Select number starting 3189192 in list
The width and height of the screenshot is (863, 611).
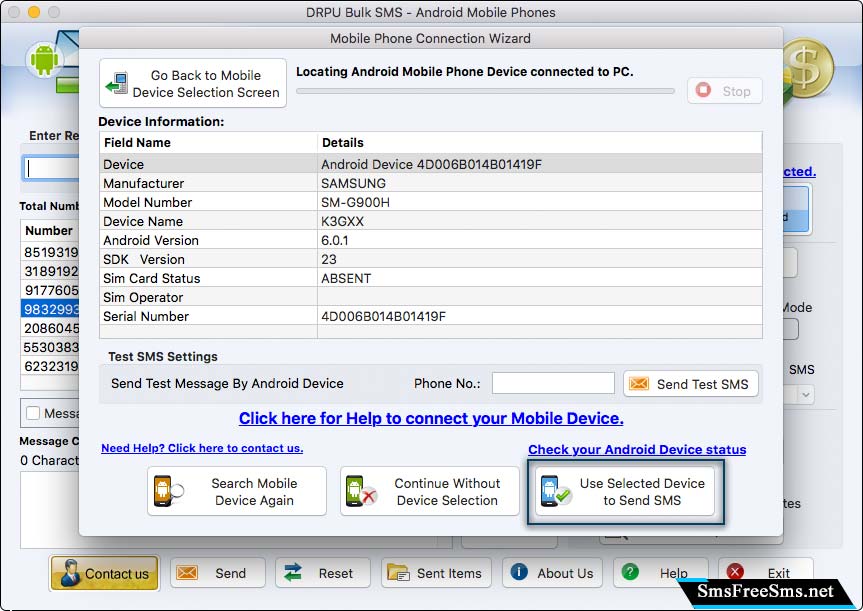[51, 271]
